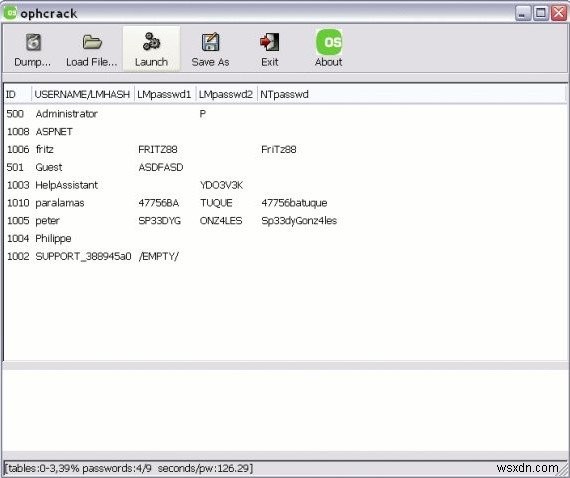The width and height of the screenshot is (570, 478).
Task: Click ID 1010 cell
Action: pos(18,203)
